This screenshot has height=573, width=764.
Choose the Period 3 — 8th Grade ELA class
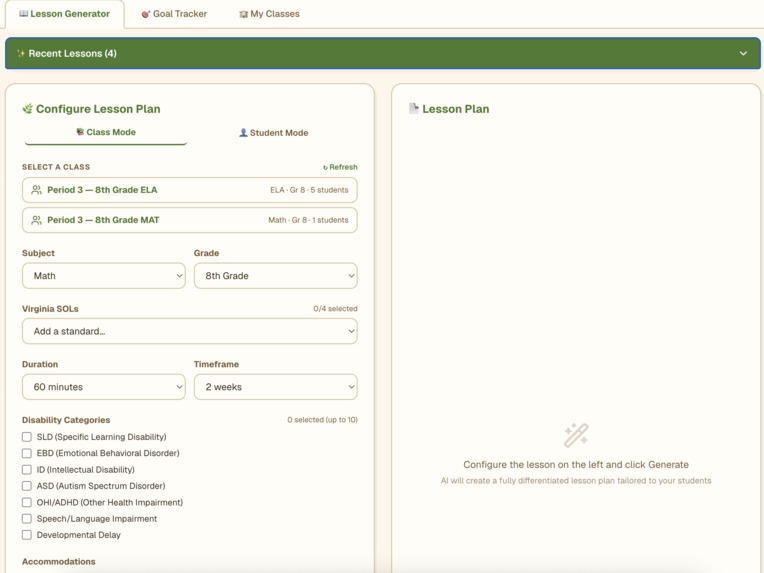pos(190,190)
